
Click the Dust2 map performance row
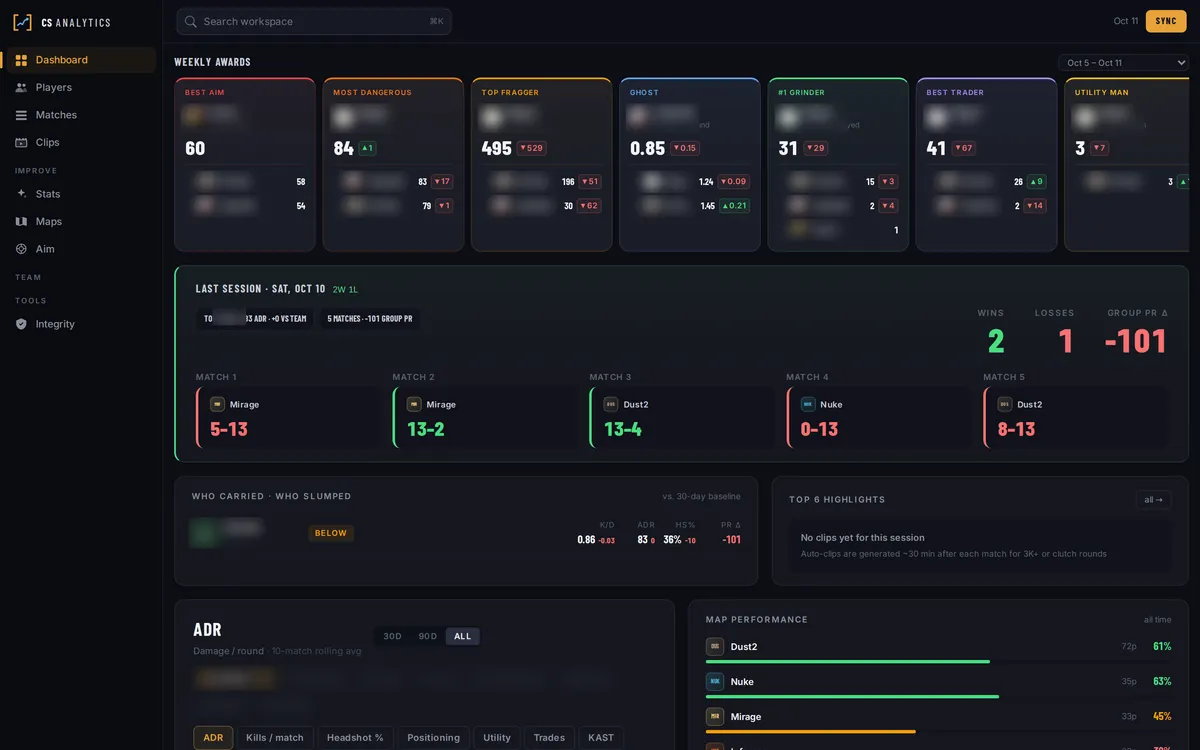pyautogui.click(x=938, y=650)
